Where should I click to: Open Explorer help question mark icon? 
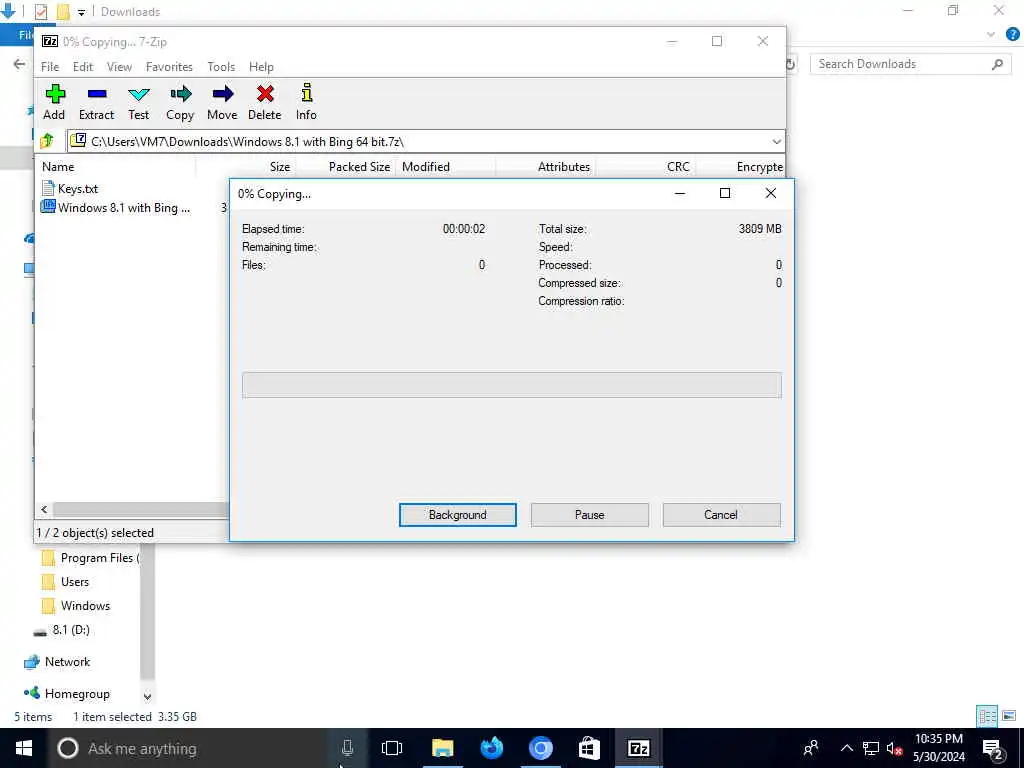[x=1013, y=35]
